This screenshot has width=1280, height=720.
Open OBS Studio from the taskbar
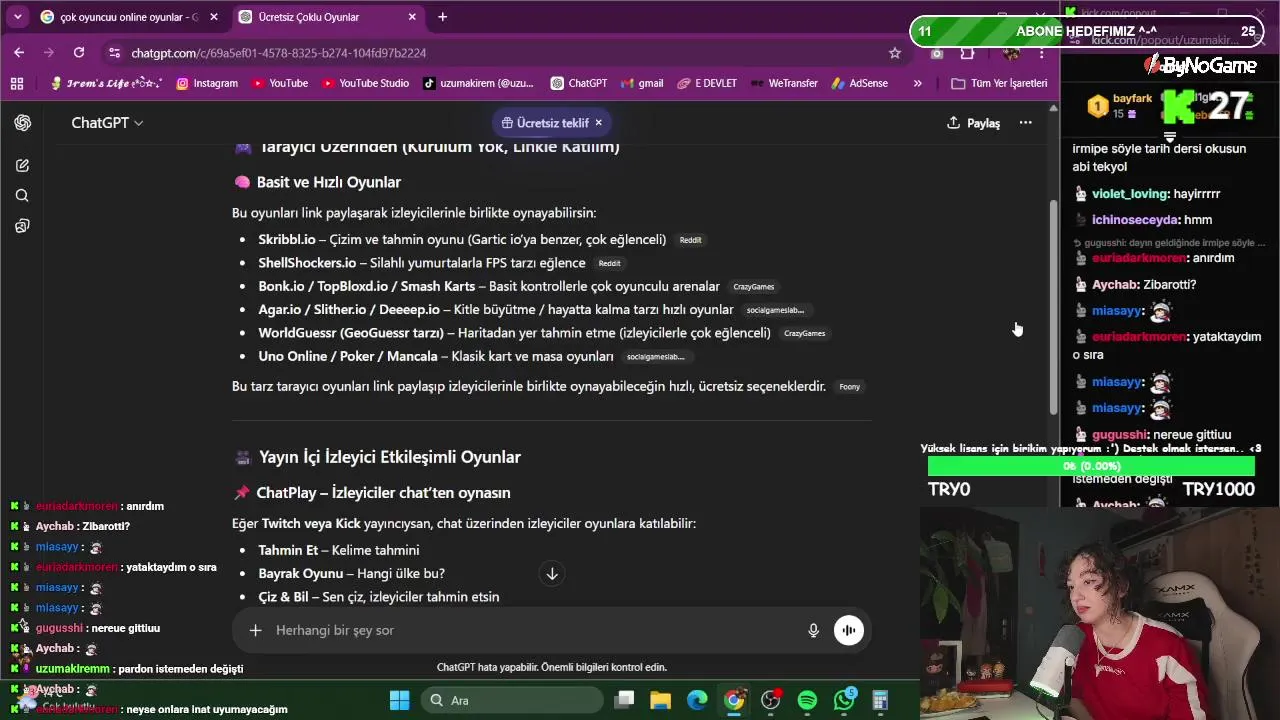(x=770, y=700)
